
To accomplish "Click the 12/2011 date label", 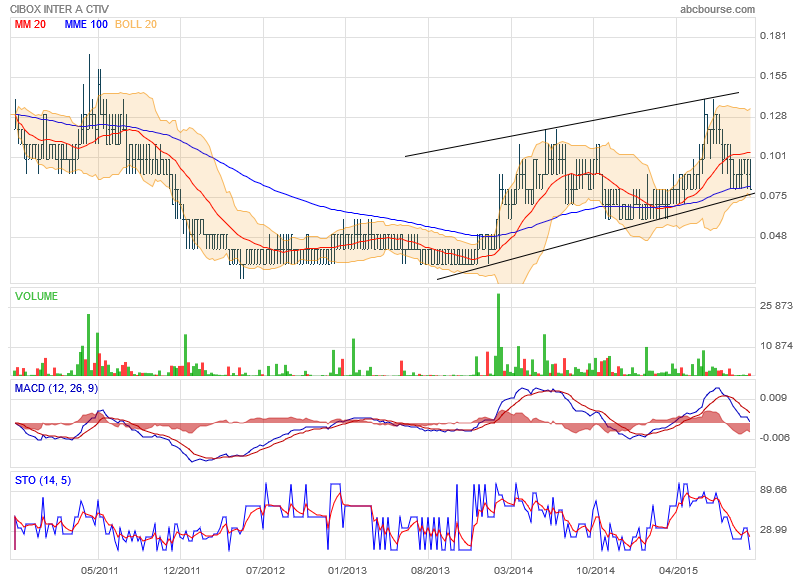I will coord(182,570).
